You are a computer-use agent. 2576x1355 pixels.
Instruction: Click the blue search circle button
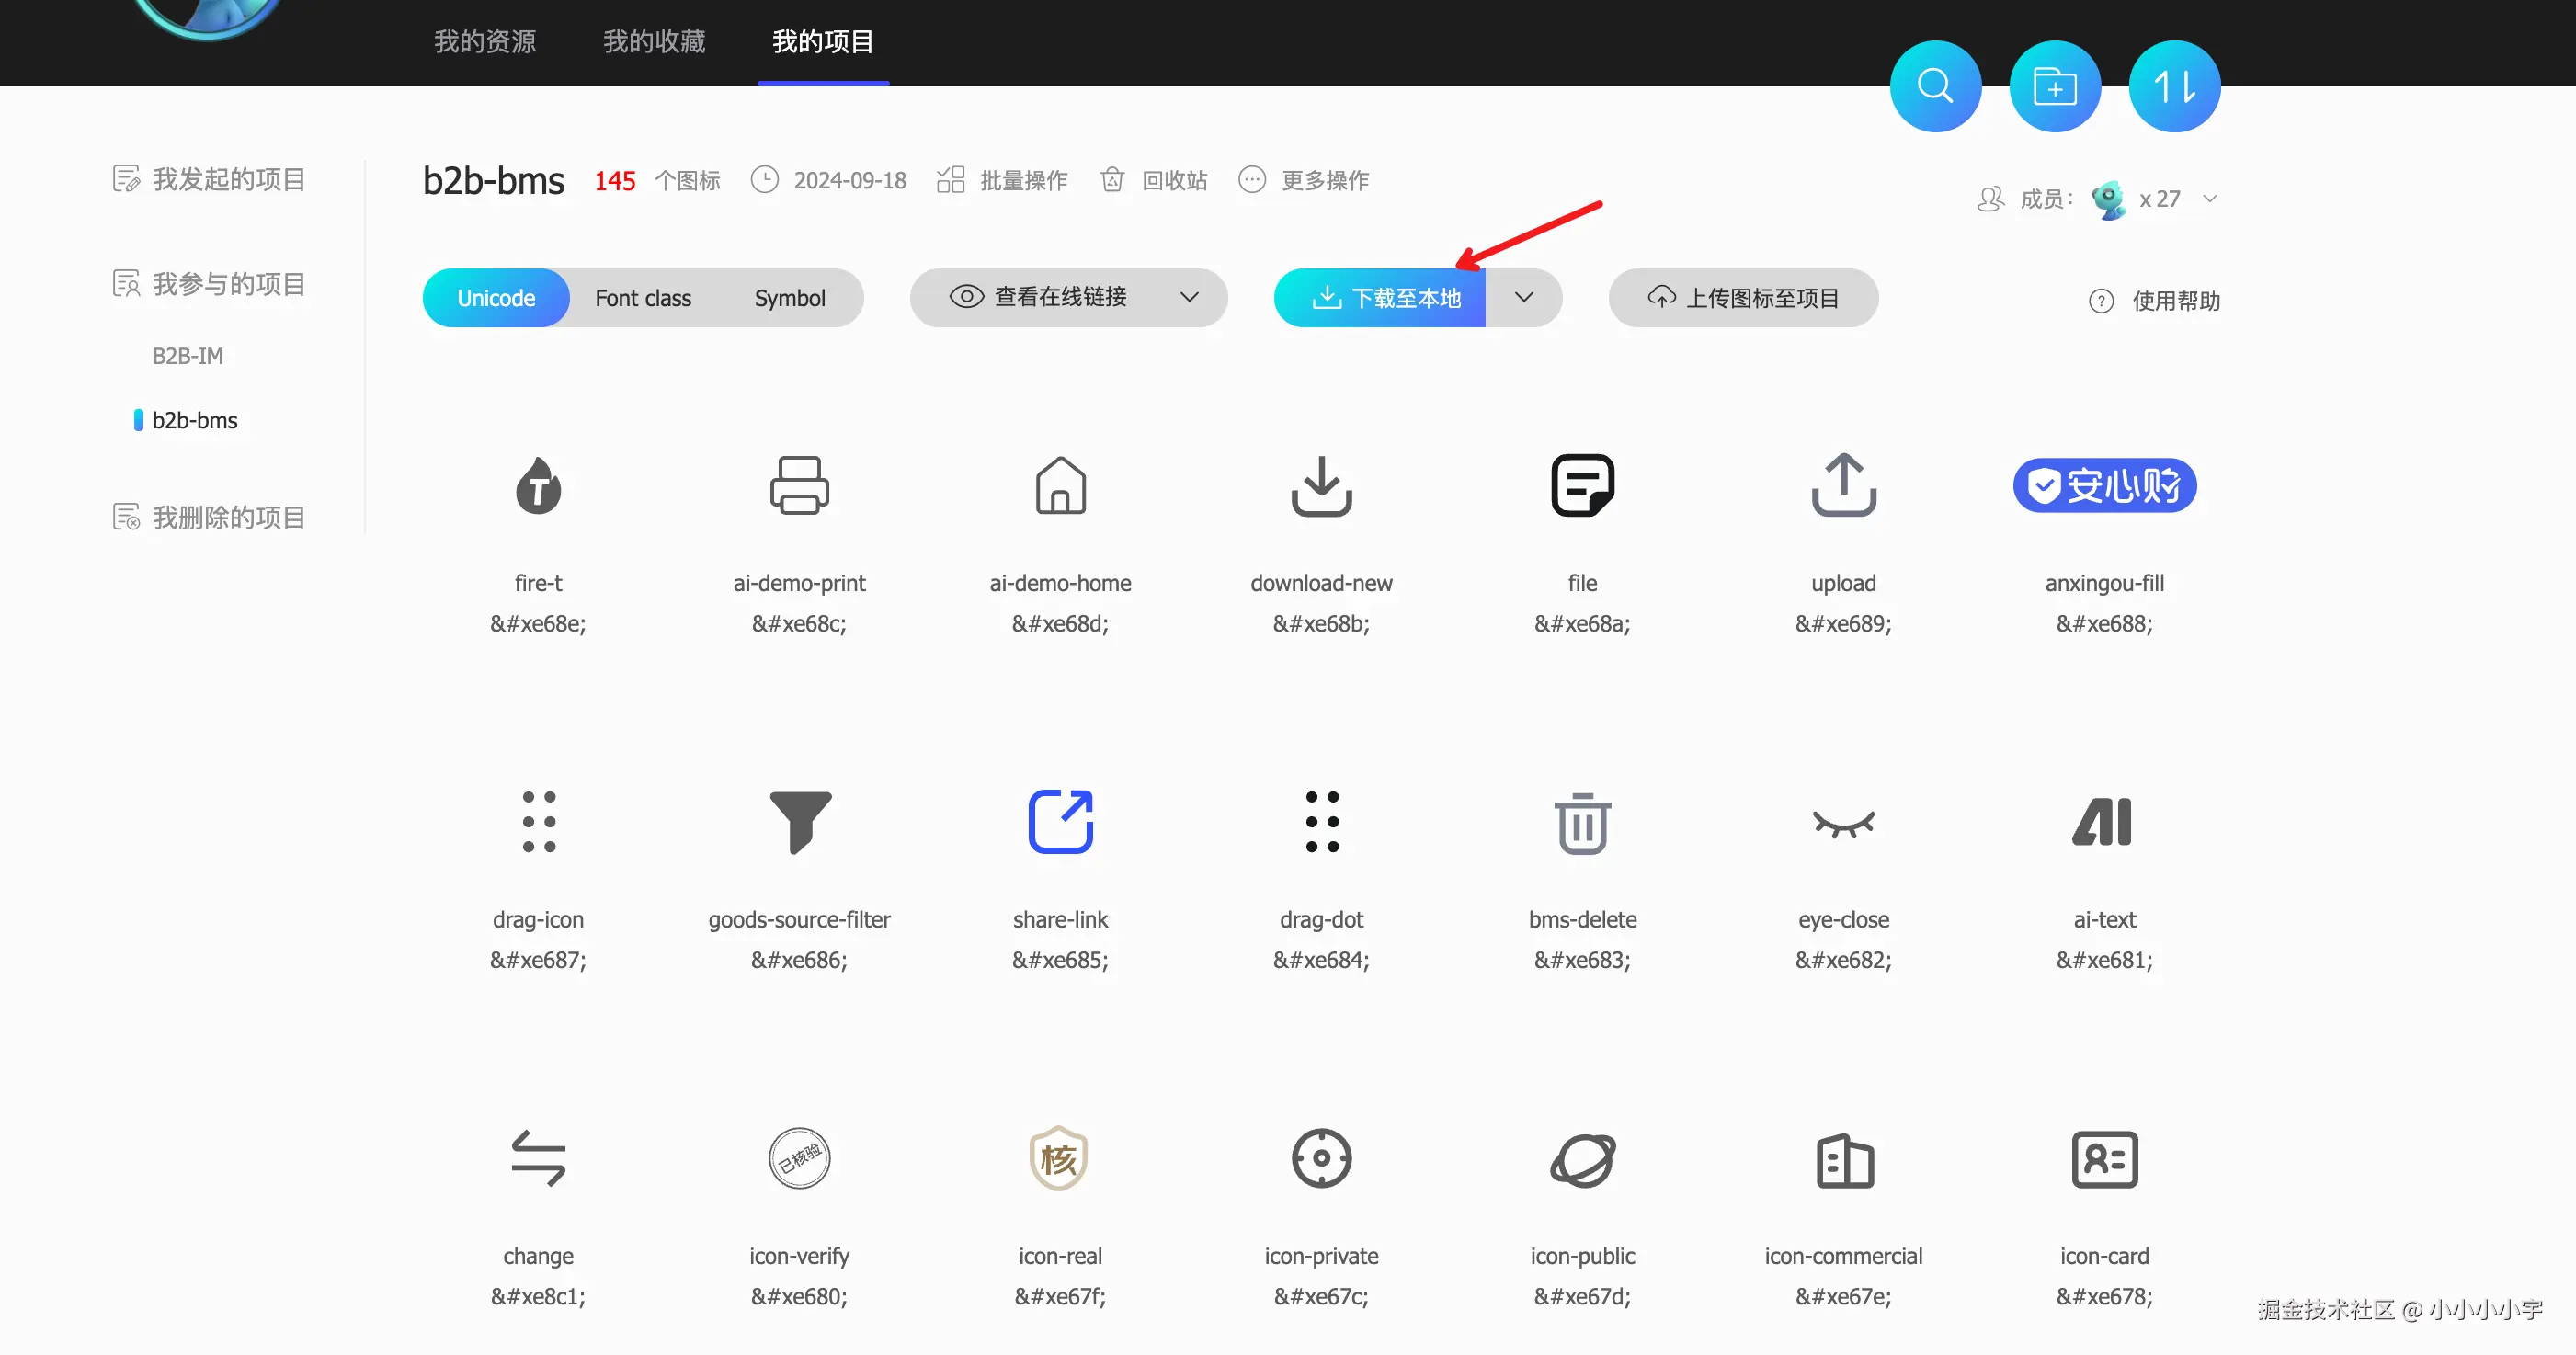click(x=1935, y=86)
